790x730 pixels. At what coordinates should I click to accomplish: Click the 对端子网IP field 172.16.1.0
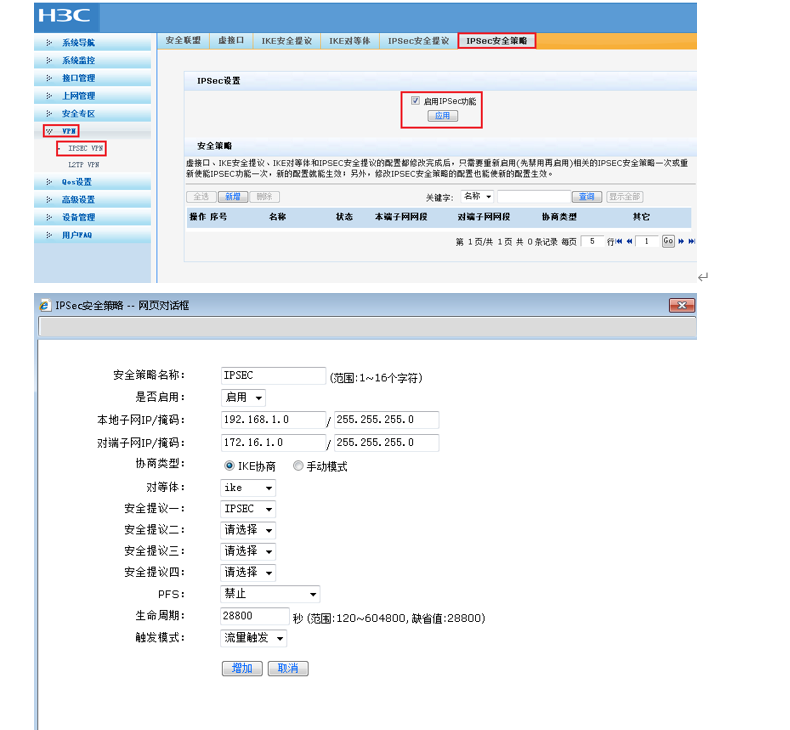(x=273, y=442)
